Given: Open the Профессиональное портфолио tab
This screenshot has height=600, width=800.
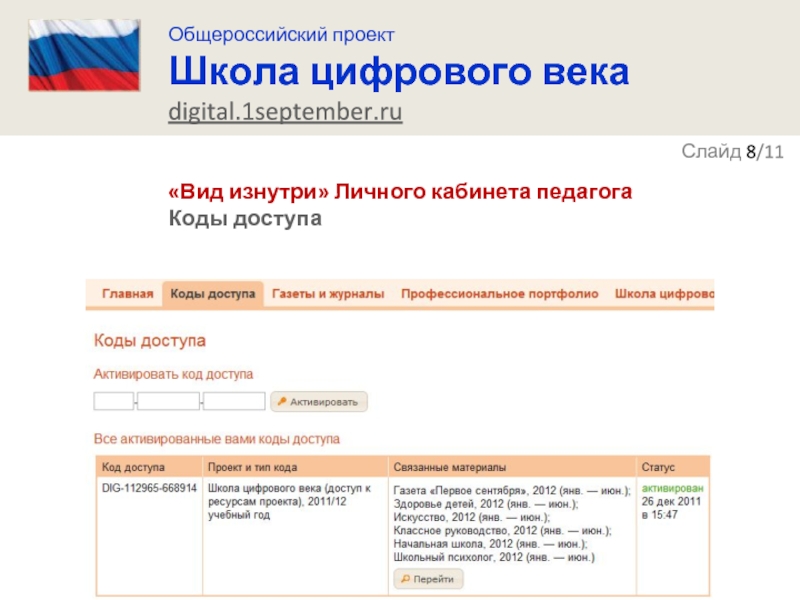Looking at the screenshot, I should pyautogui.click(x=499, y=294).
